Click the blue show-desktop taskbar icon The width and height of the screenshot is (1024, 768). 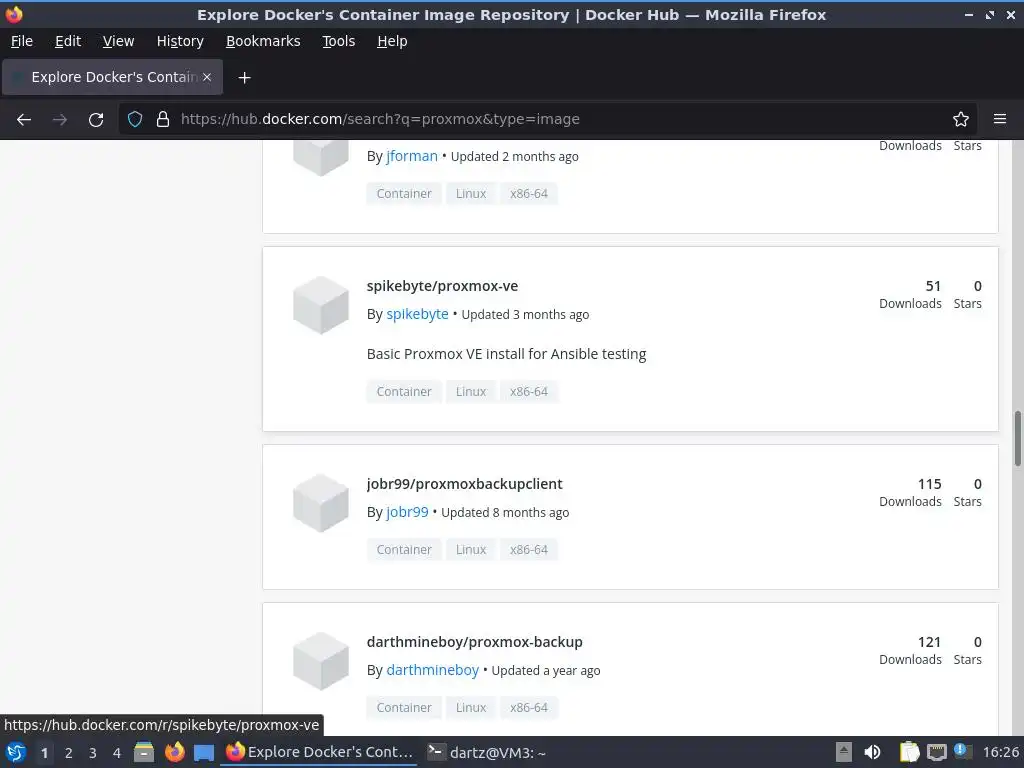[x=204, y=752]
